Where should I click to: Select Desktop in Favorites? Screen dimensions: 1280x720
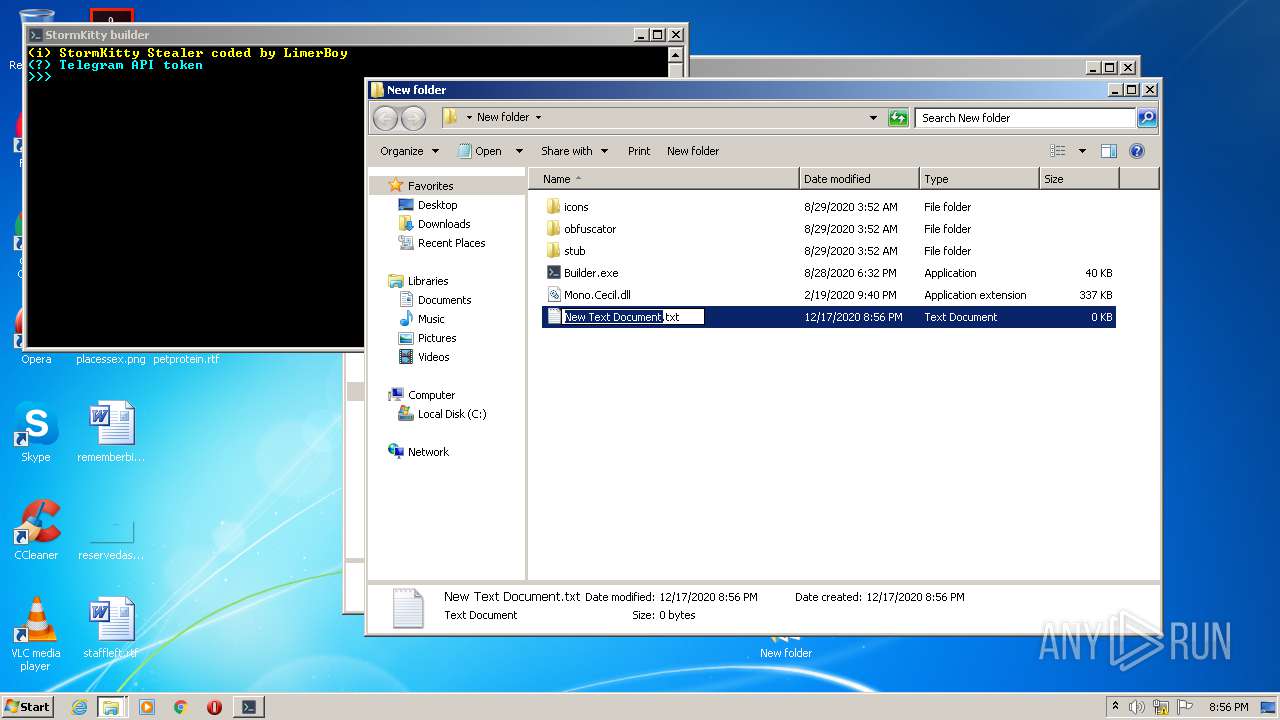(428, 205)
